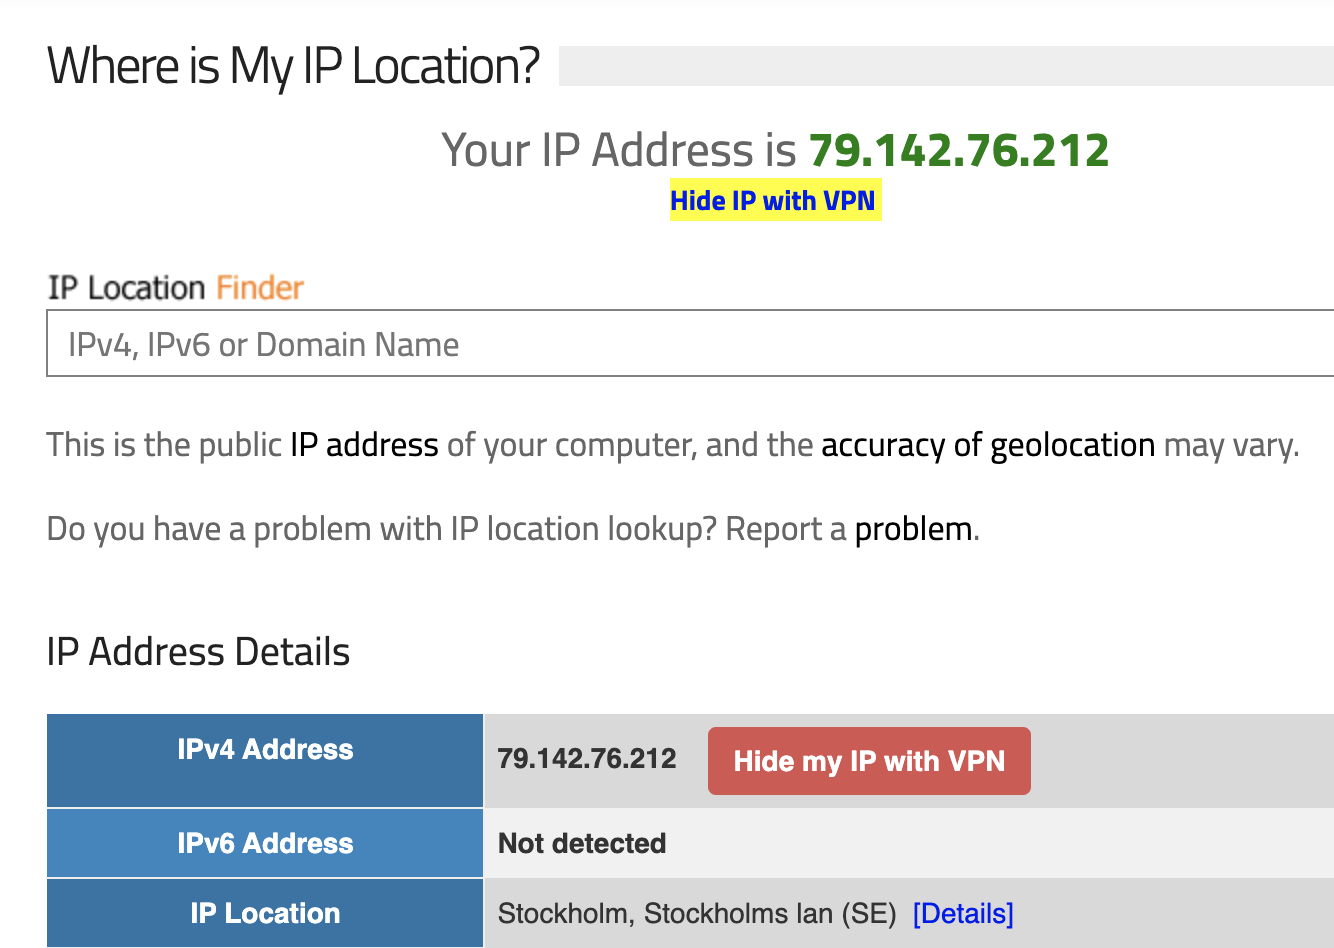Click the "Where is My IP Location?" heading
Image resolution: width=1334 pixels, height=948 pixels.
293,66
